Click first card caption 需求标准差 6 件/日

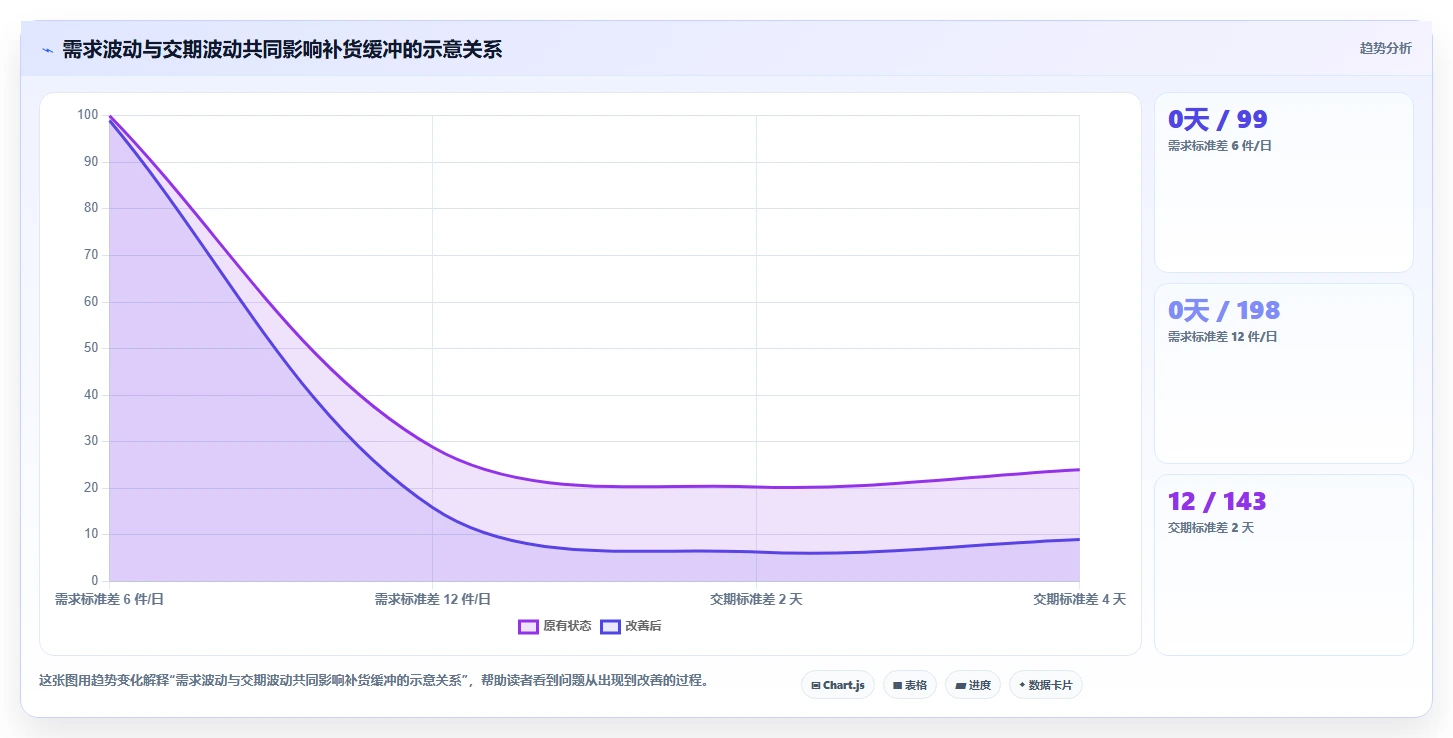click(1220, 145)
